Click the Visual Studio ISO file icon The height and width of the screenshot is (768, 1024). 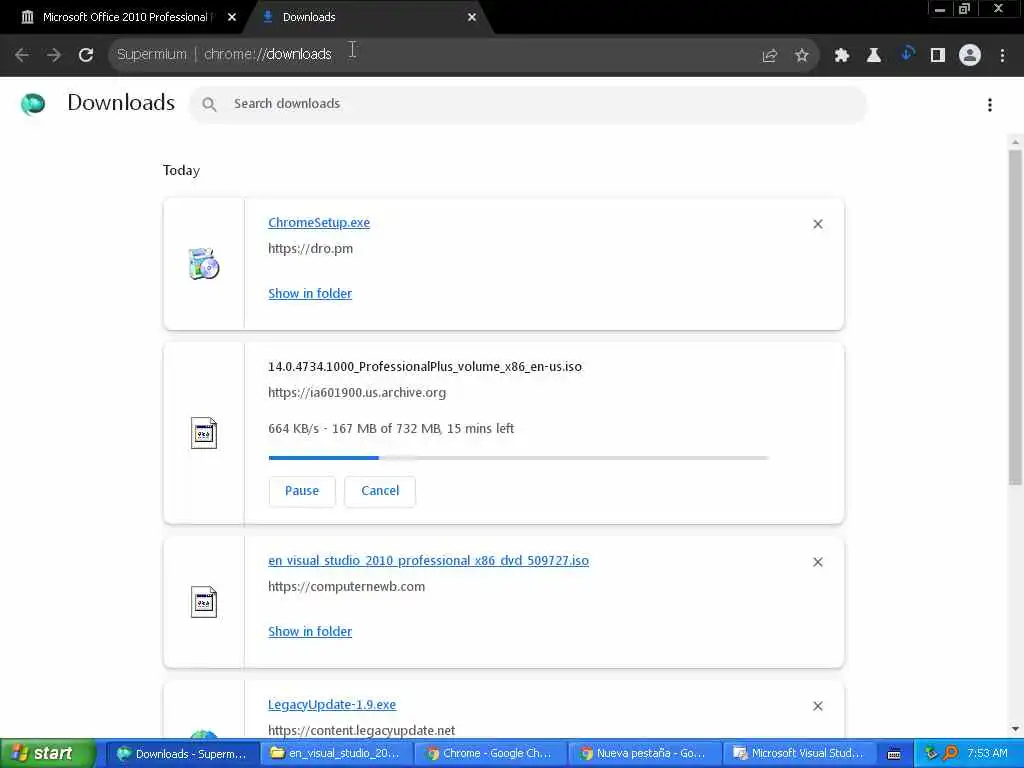point(204,601)
